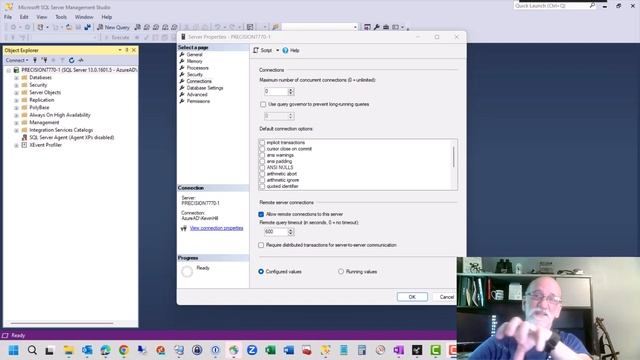Enable query governor to prevent long-running queries
The width and height of the screenshot is (640, 360).
[x=263, y=104]
